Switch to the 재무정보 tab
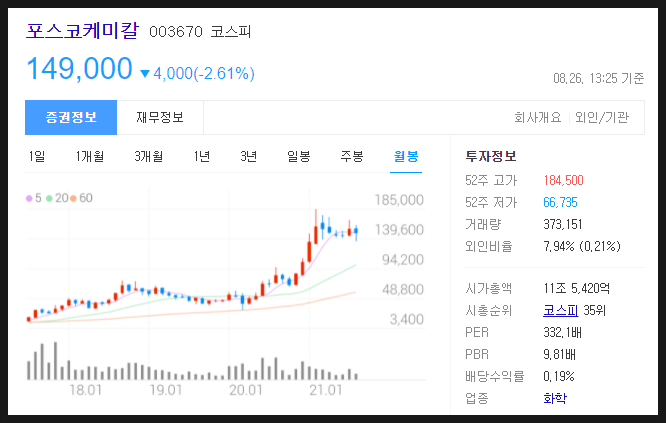The width and height of the screenshot is (666, 423). pyautogui.click(x=160, y=117)
